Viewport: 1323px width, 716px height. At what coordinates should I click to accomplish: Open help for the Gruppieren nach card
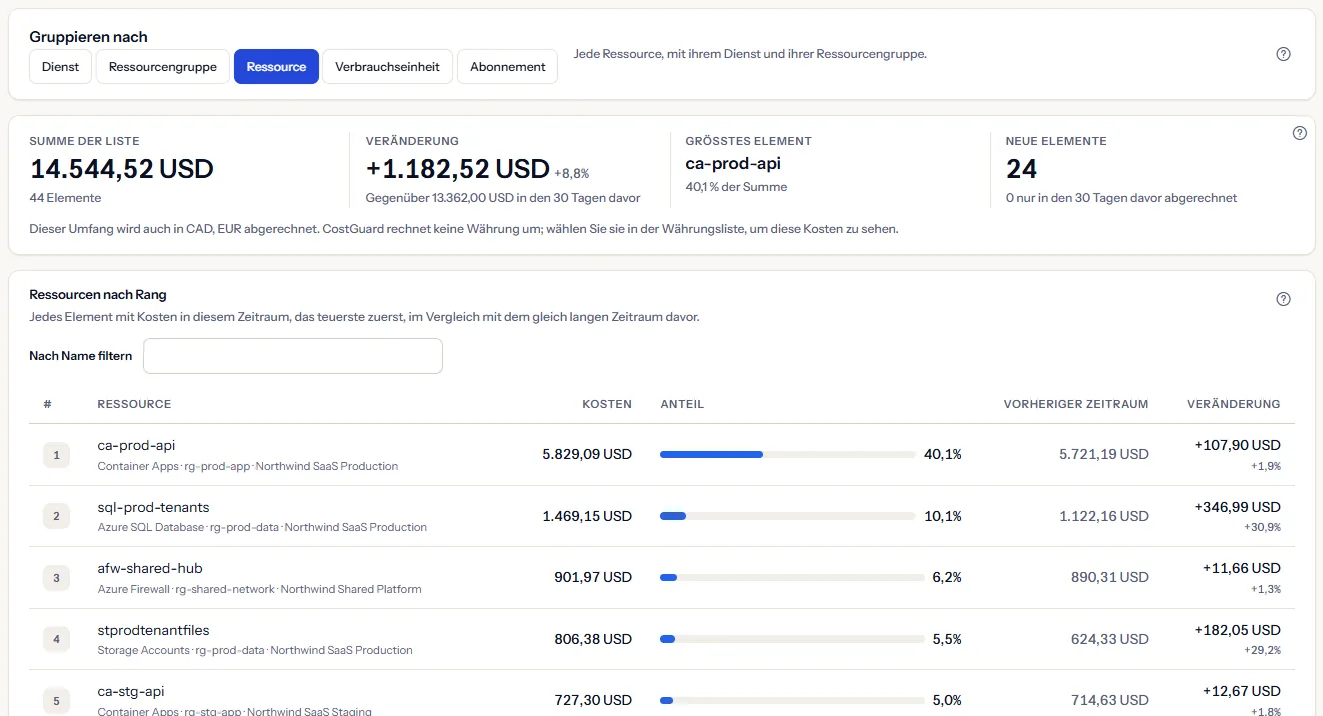coord(1284,54)
